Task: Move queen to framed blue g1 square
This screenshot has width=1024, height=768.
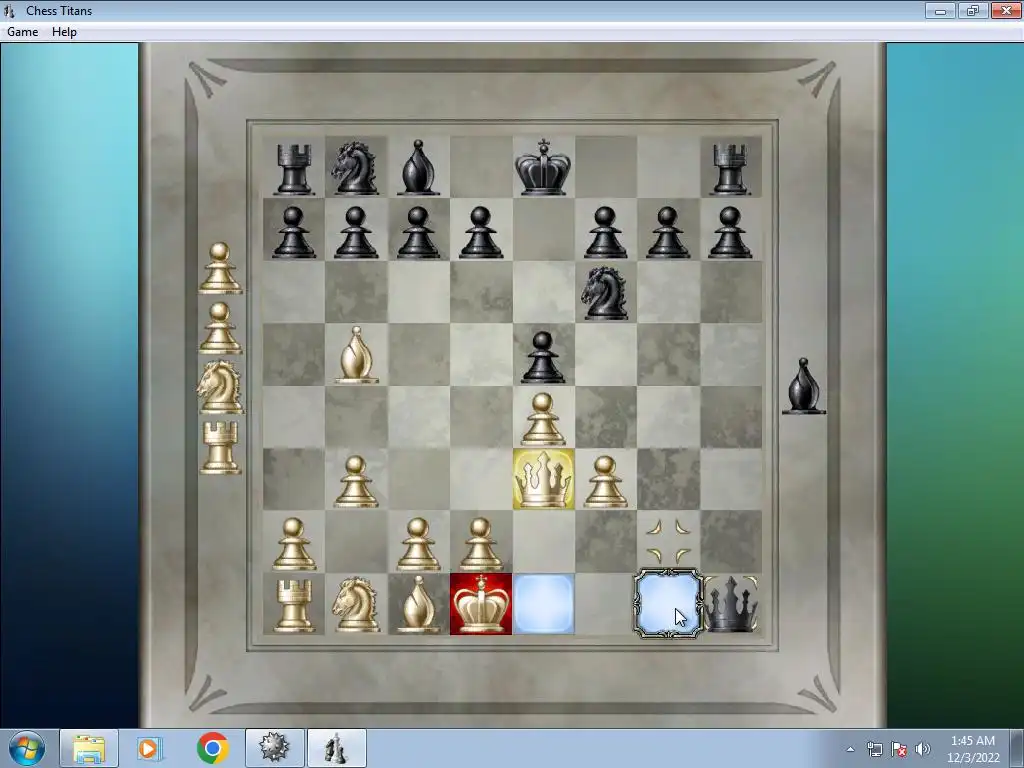Action: [x=668, y=603]
